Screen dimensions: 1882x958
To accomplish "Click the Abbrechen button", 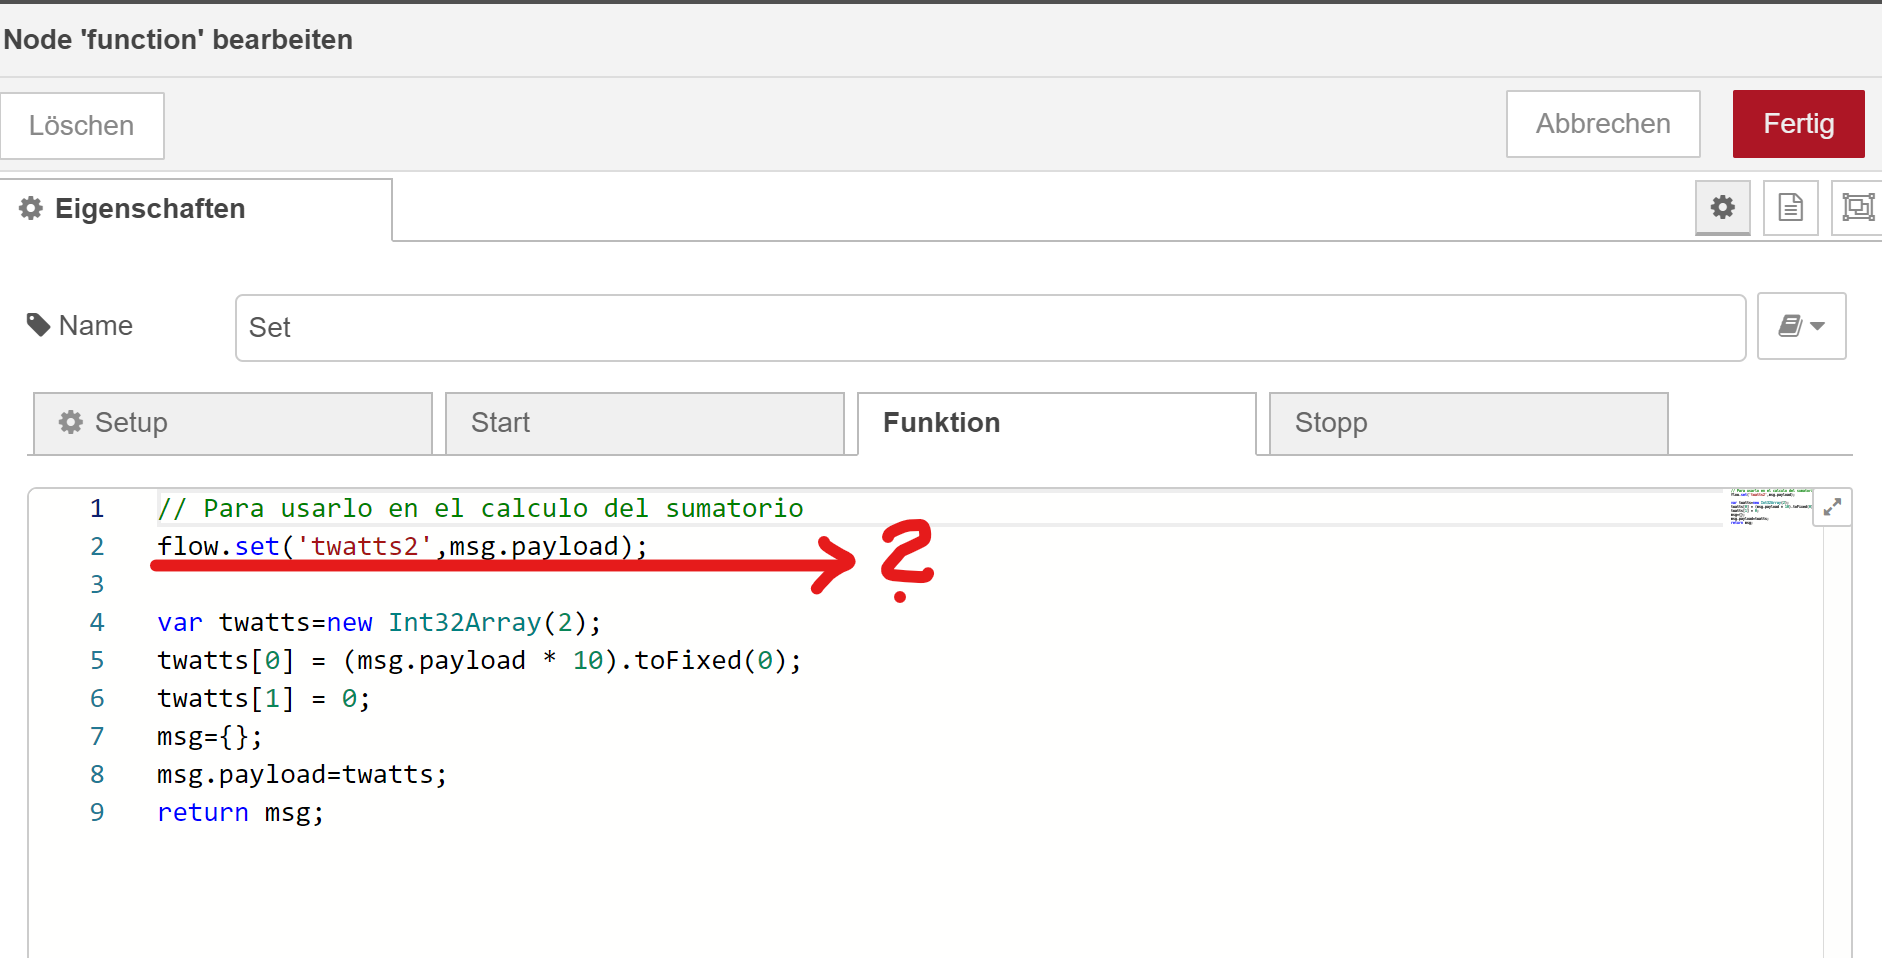I will coord(1603,124).
